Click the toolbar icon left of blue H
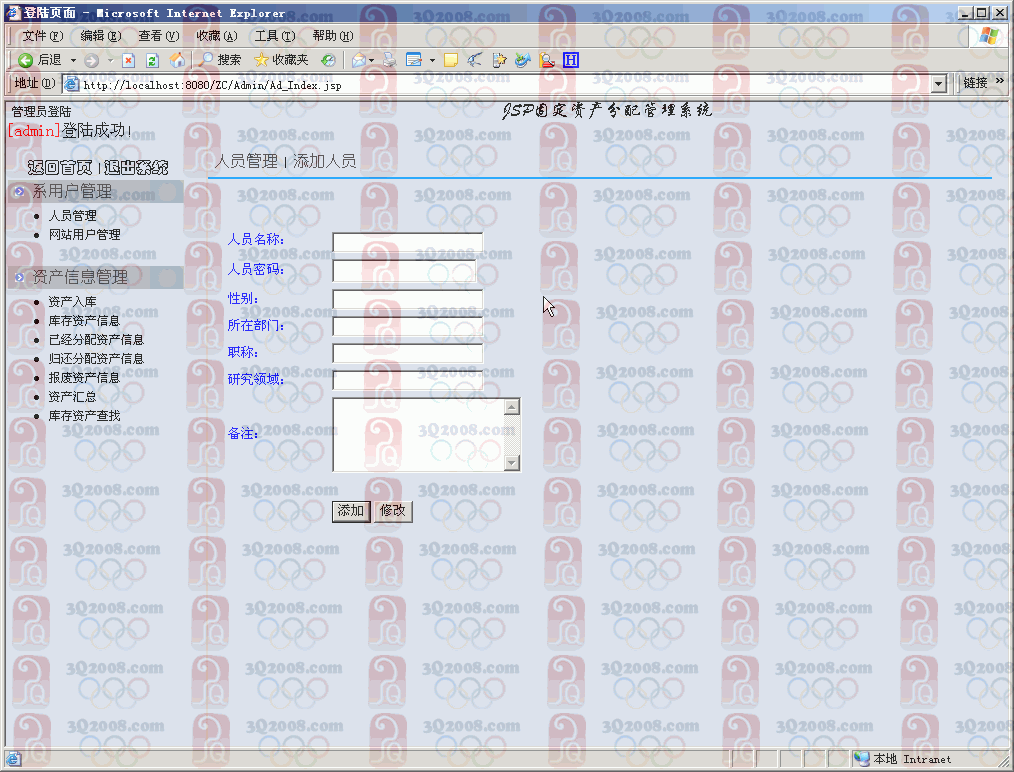Image resolution: width=1014 pixels, height=772 pixels. (x=547, y=60)
